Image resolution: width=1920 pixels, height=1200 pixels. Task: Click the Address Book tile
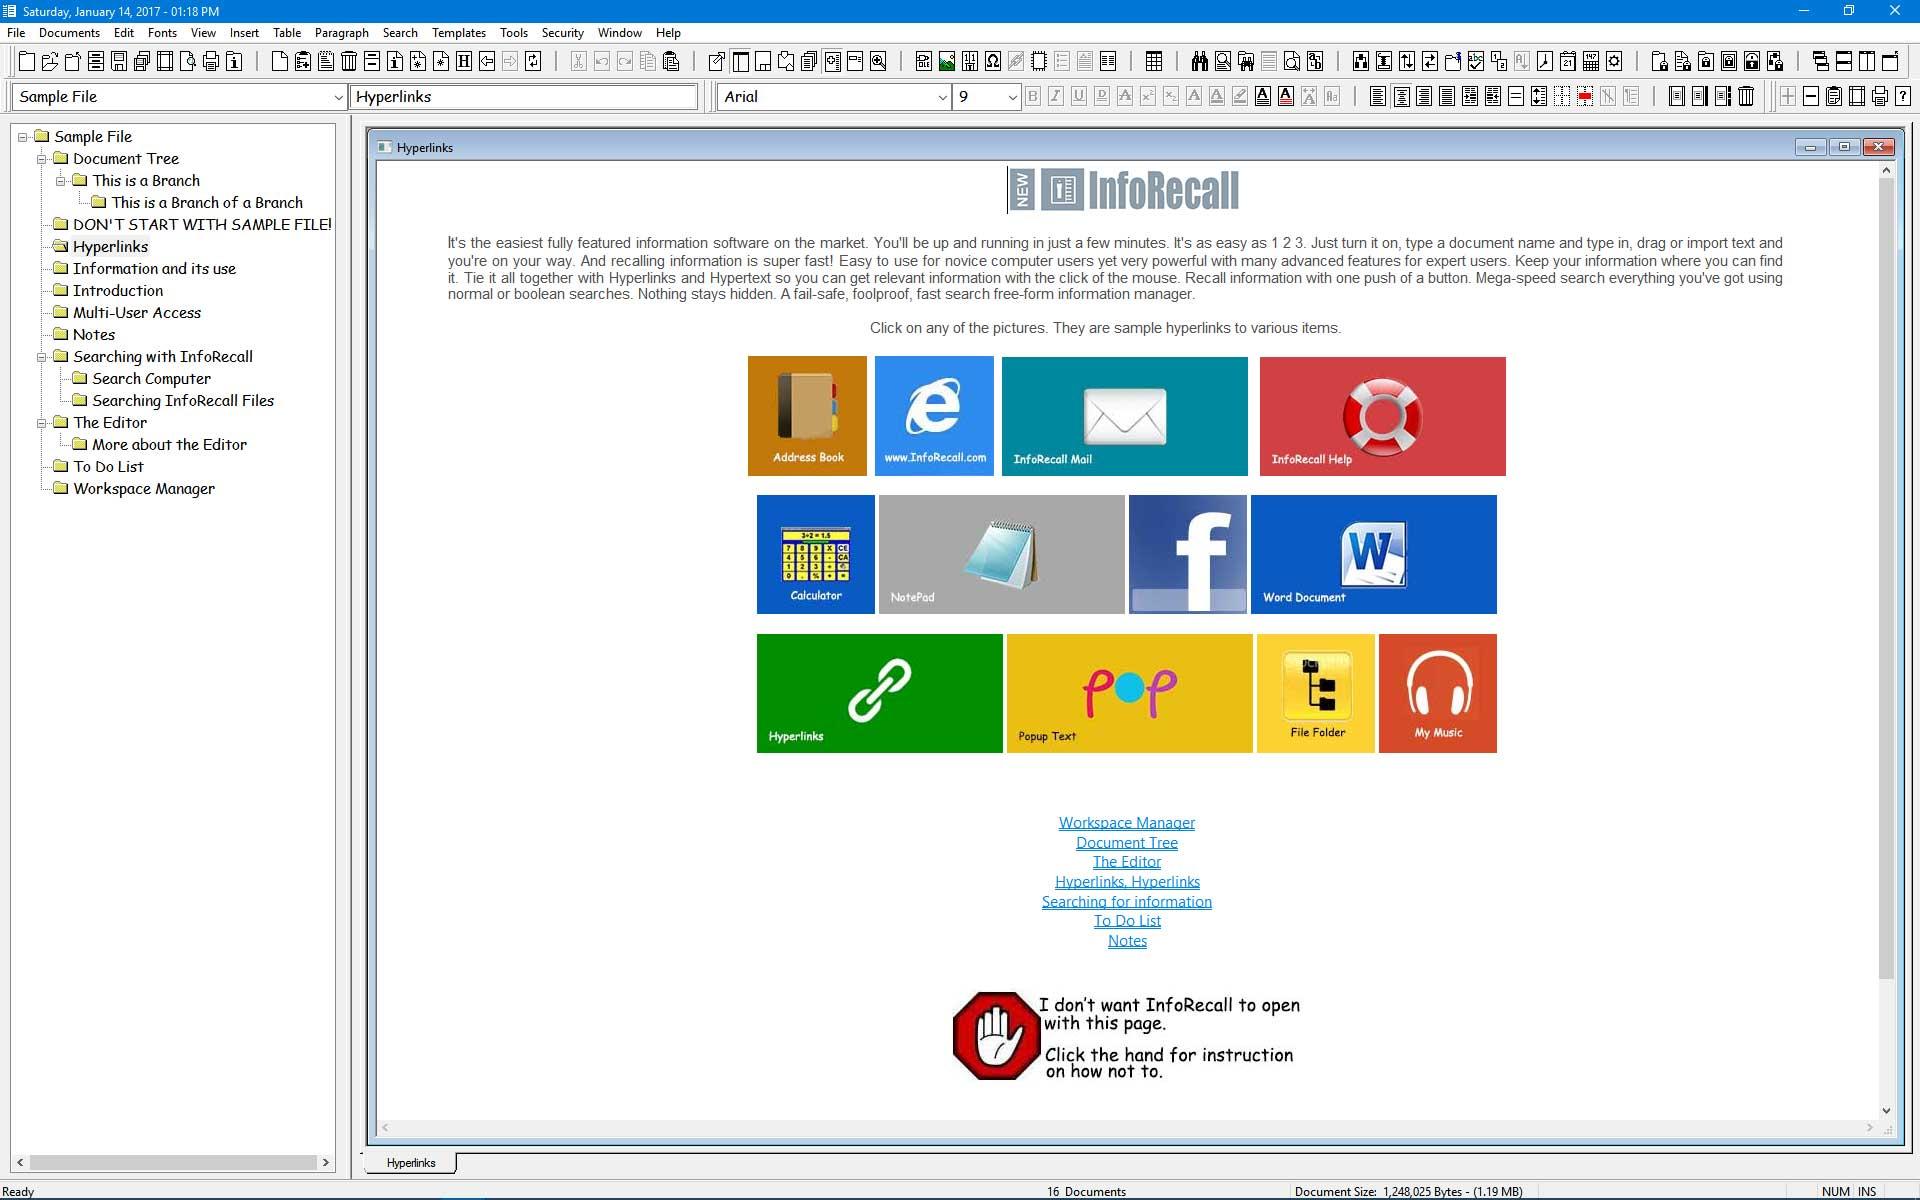pyautogui.click(x=807, y=416)
